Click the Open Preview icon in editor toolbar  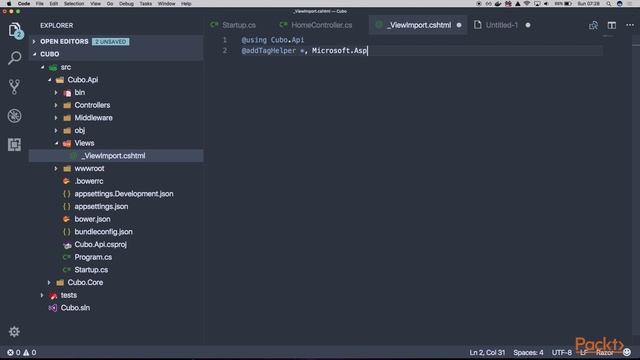tap(593, 25)
